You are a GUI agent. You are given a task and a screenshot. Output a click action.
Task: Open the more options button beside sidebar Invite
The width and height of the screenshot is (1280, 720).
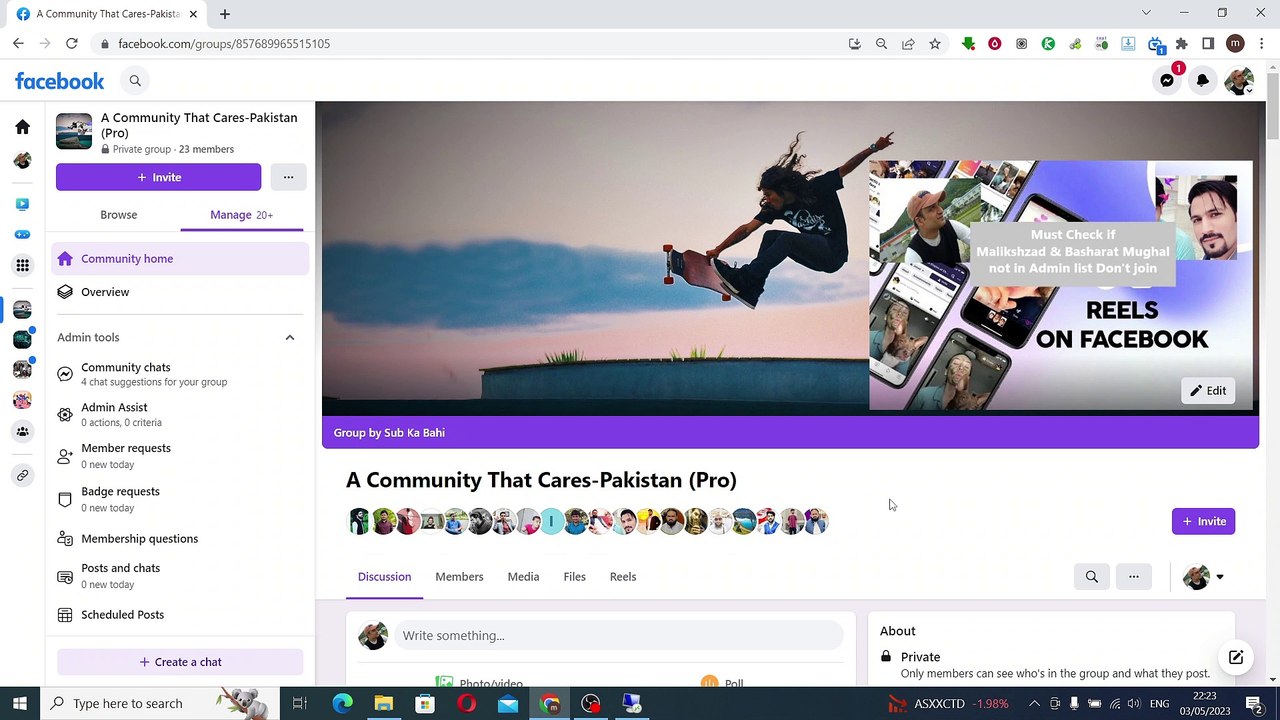click(x=288, y=177)
